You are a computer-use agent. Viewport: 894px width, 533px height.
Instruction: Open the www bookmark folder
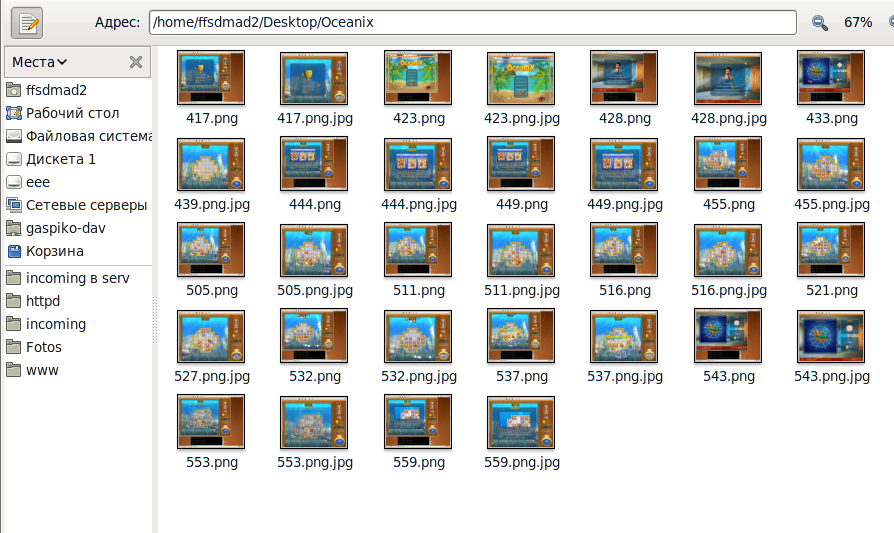32,370
